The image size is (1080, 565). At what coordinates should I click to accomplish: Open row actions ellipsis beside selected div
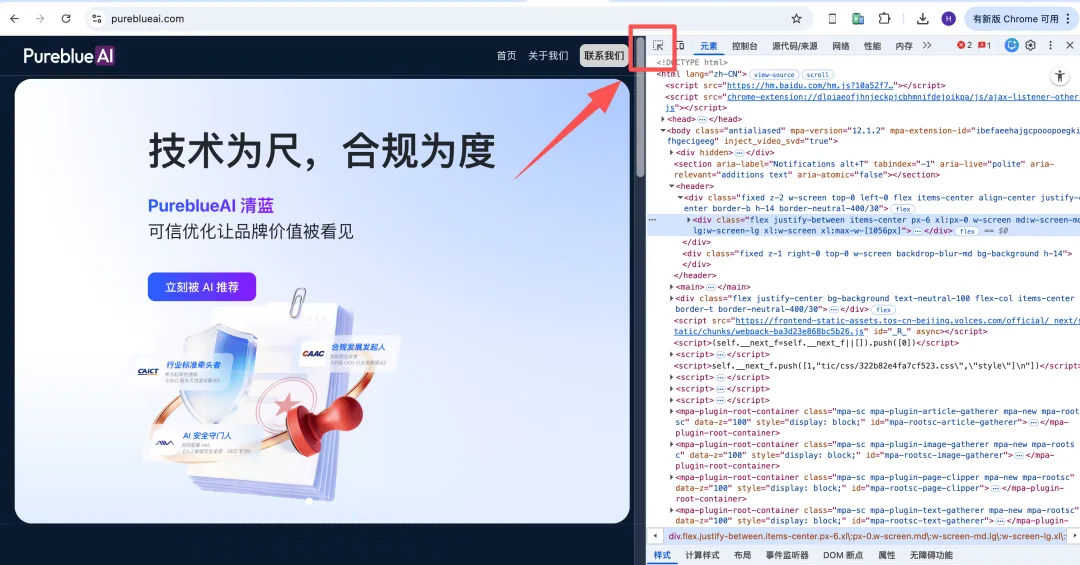(x=652, y=220)
